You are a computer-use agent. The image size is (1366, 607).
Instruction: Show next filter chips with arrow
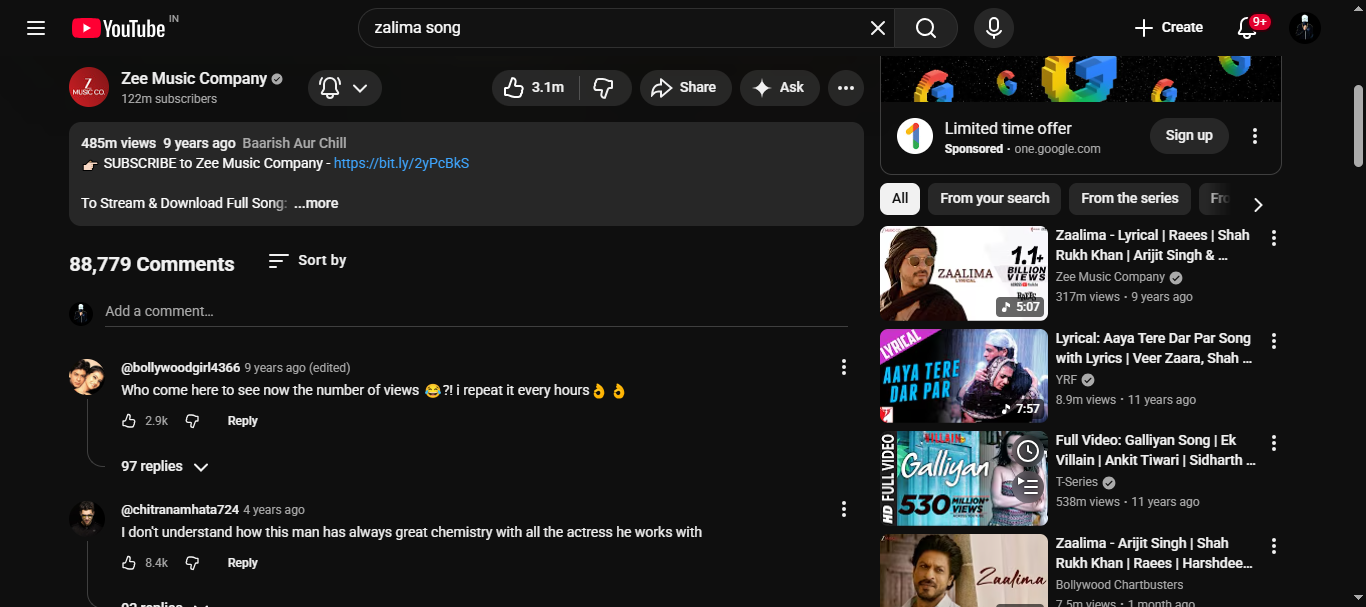1258,204
